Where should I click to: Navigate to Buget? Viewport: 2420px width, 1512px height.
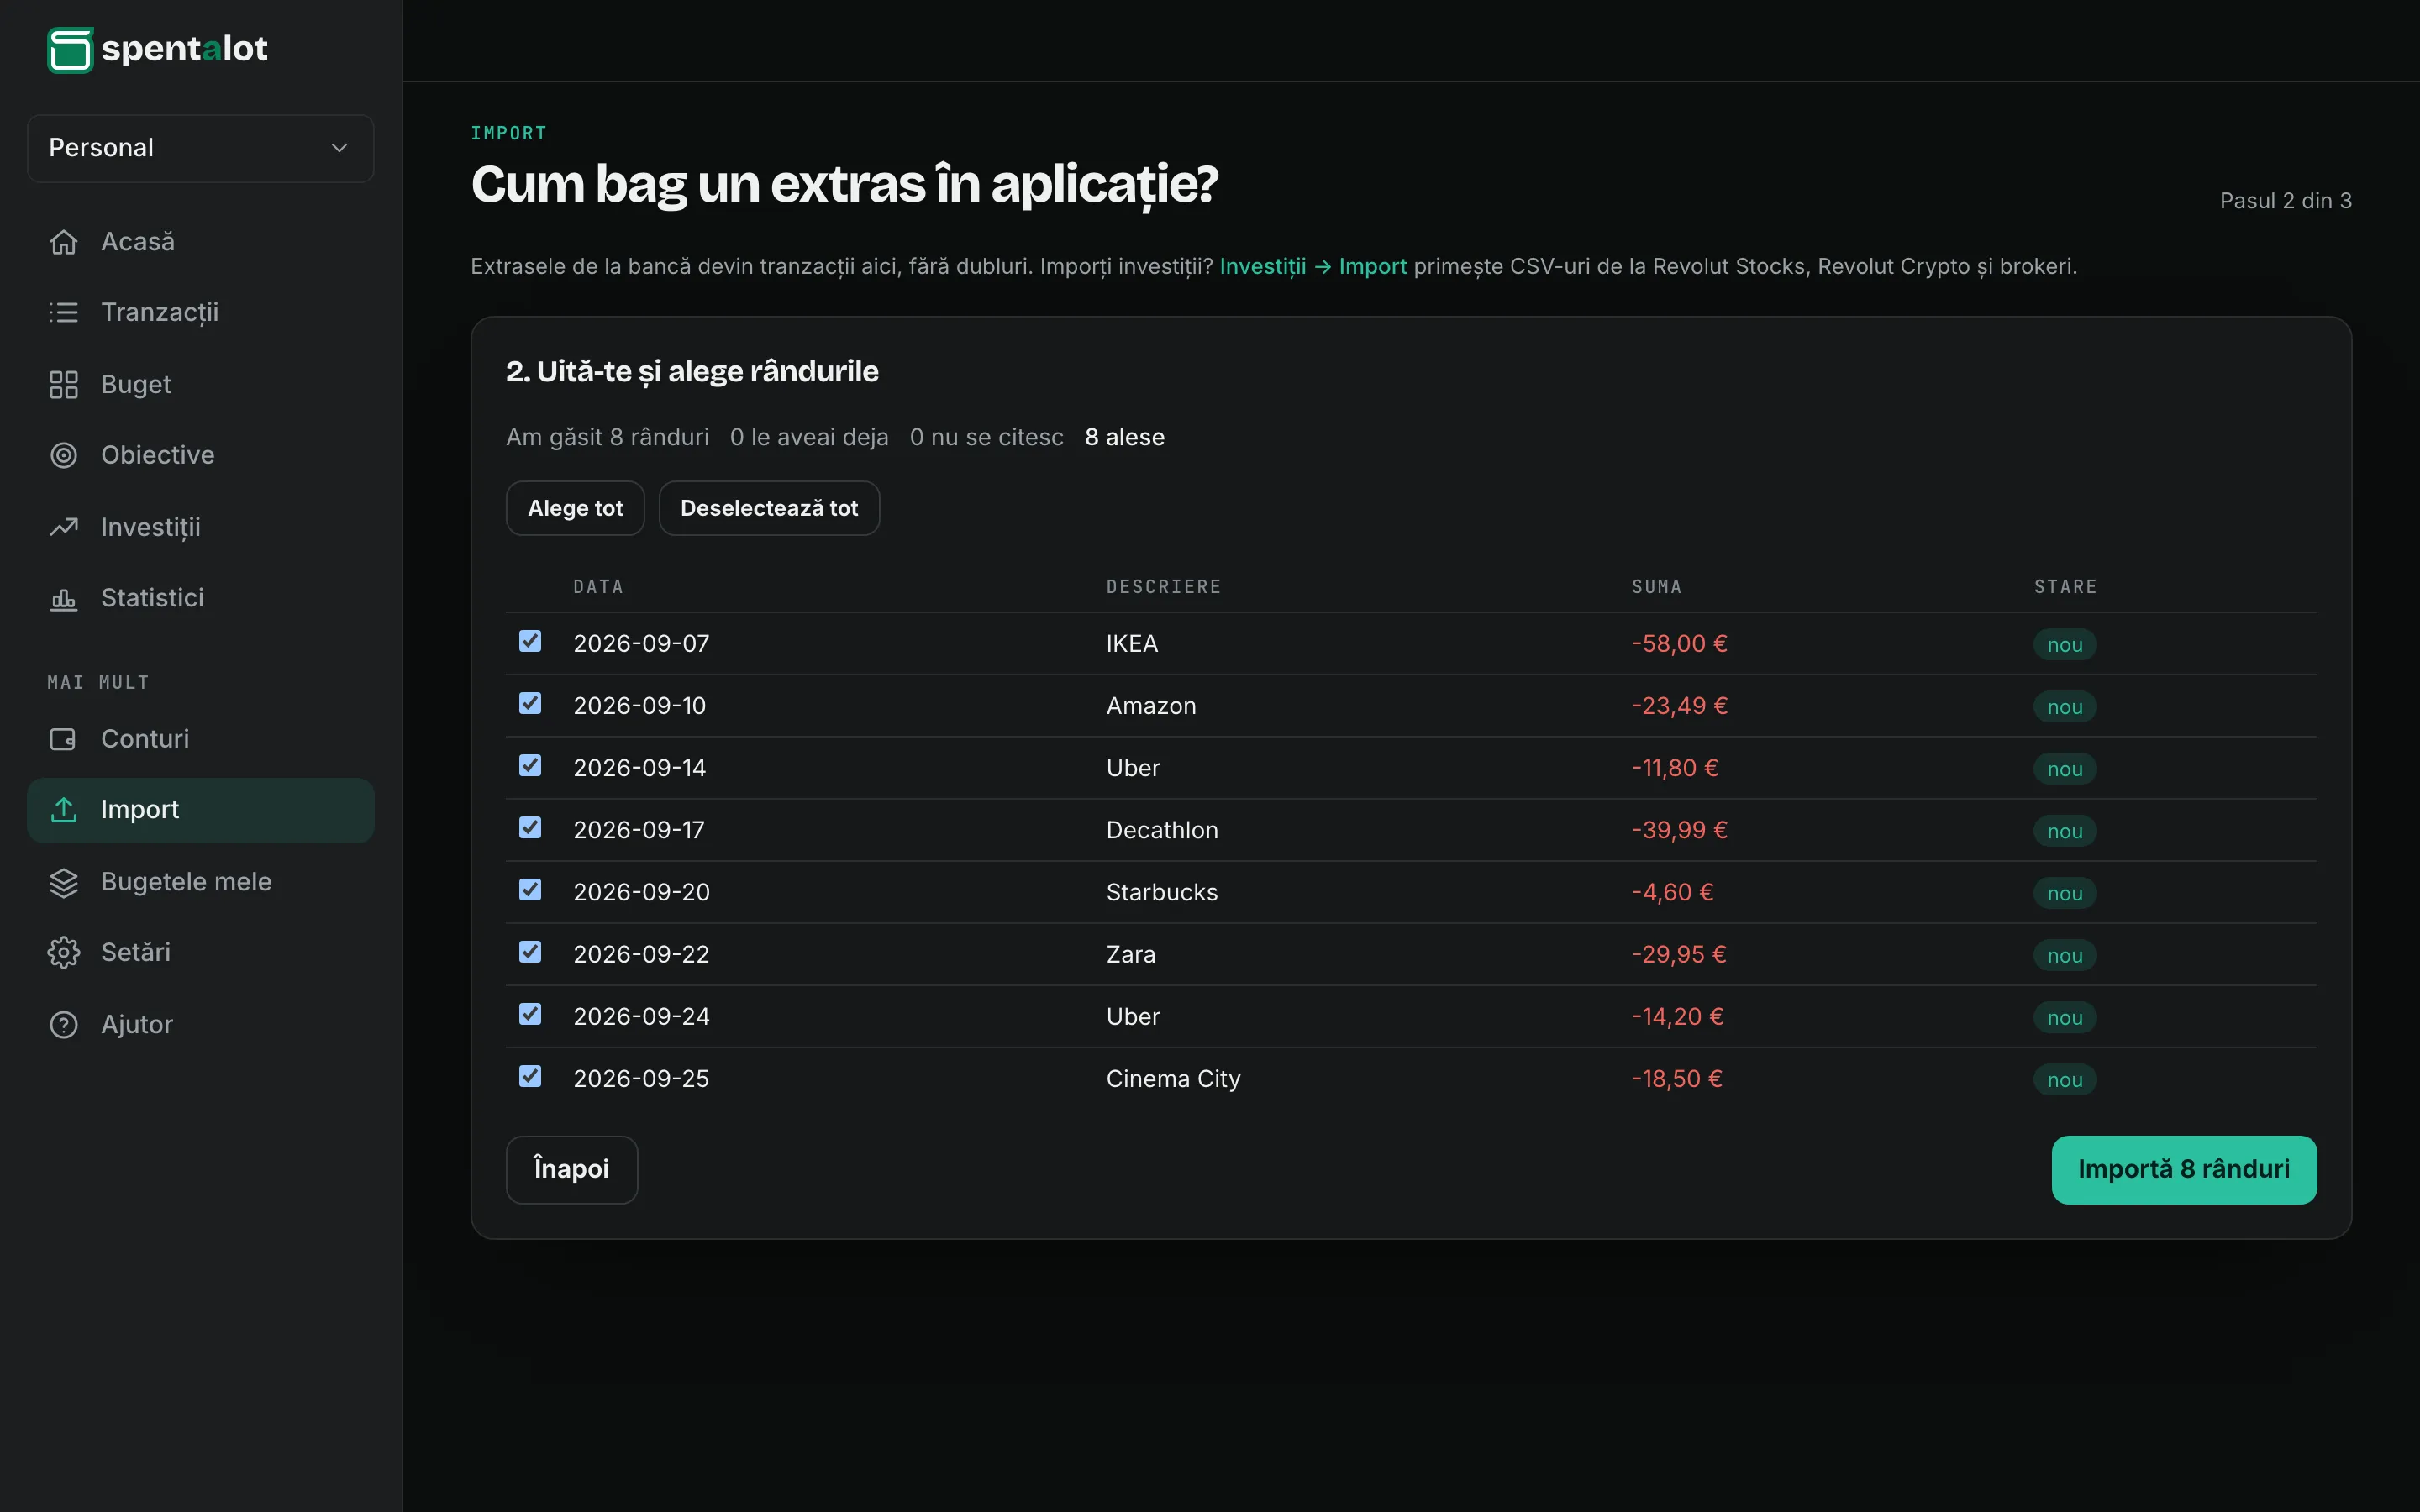[x=200, y=385]
